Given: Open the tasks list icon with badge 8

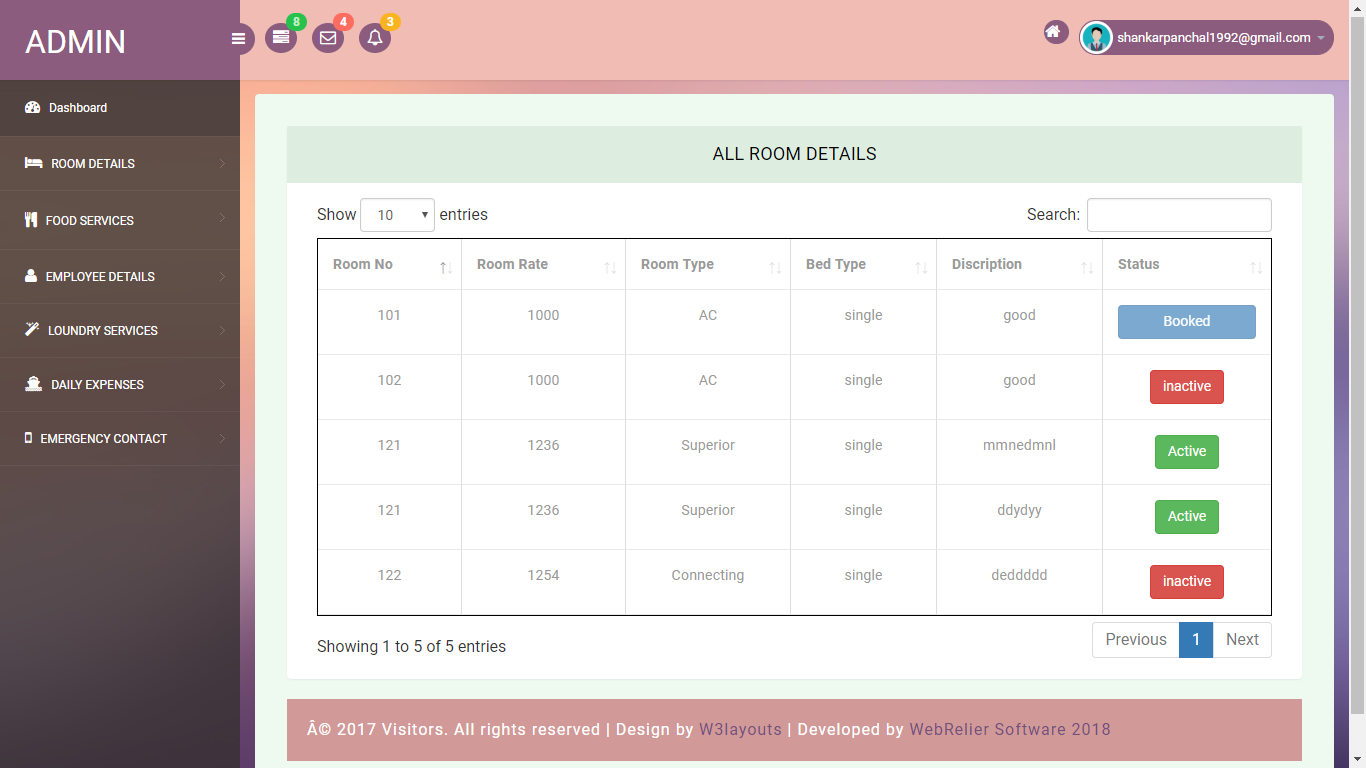Looking at the screenshot, I should (x=281, y=38).
